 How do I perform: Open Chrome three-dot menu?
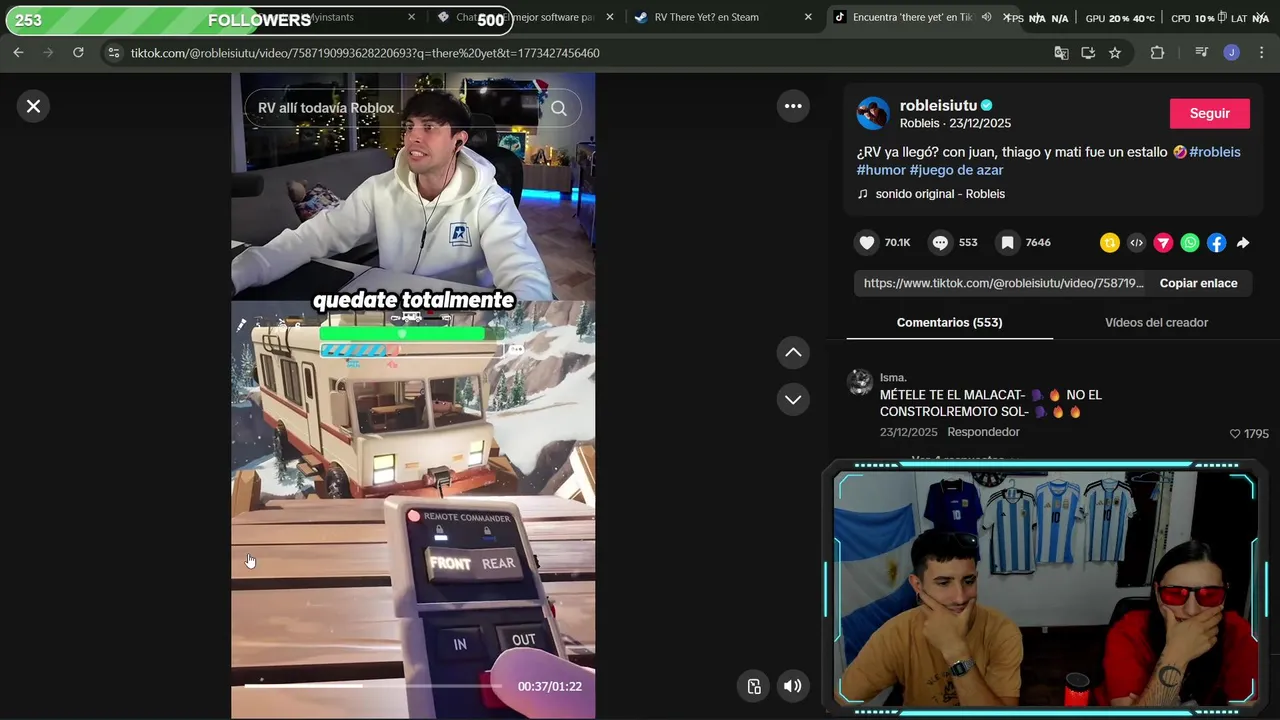pos(1261,53)
